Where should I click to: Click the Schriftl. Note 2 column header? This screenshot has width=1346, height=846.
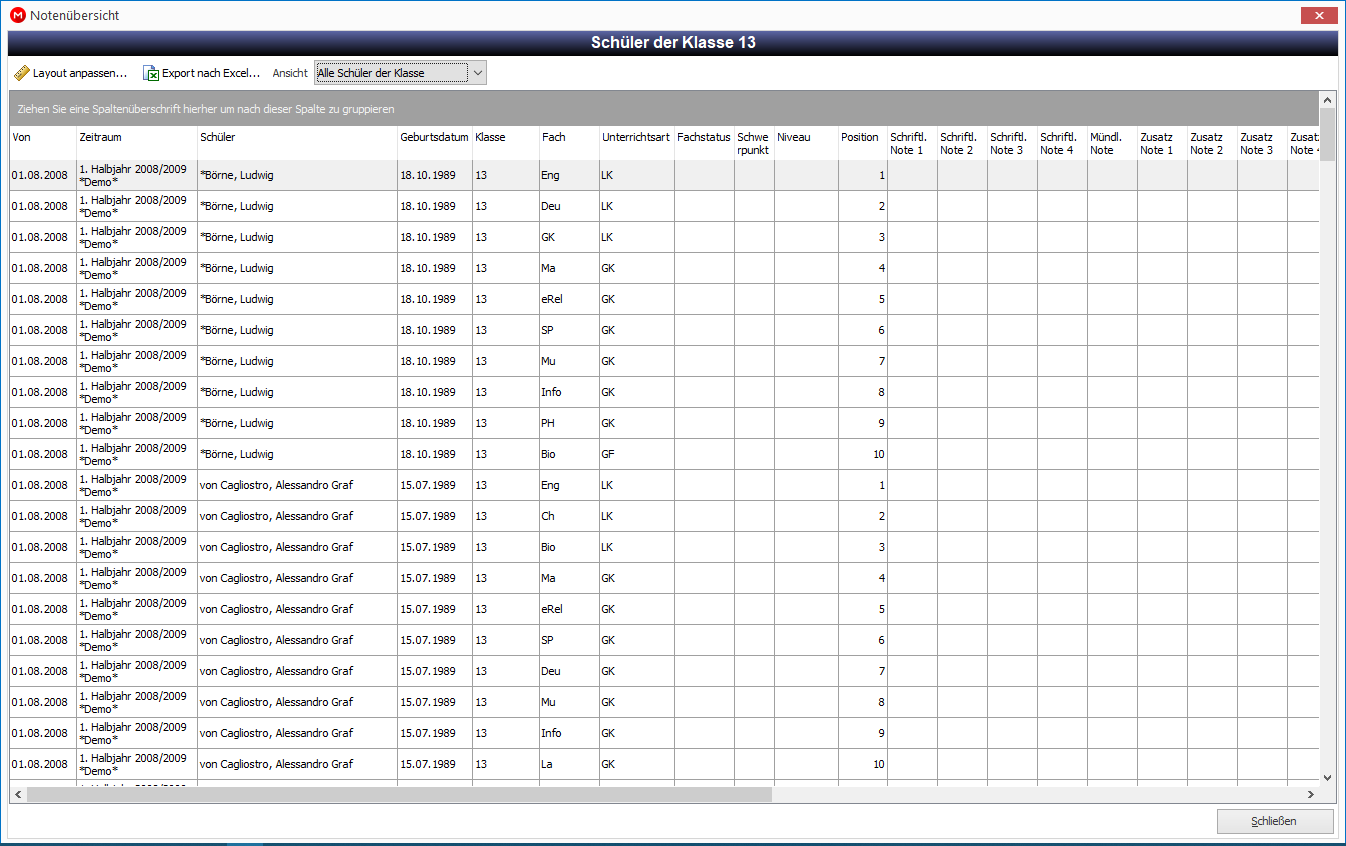(962, 143)
